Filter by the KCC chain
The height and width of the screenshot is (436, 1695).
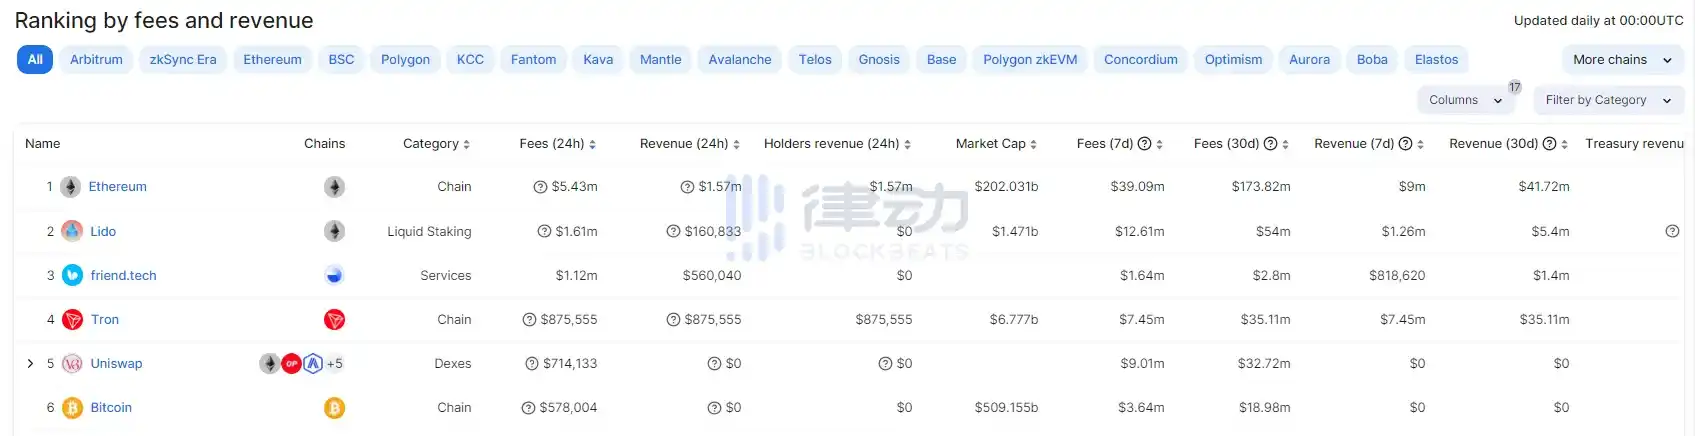pyautogui.click(x=470, y=60)
